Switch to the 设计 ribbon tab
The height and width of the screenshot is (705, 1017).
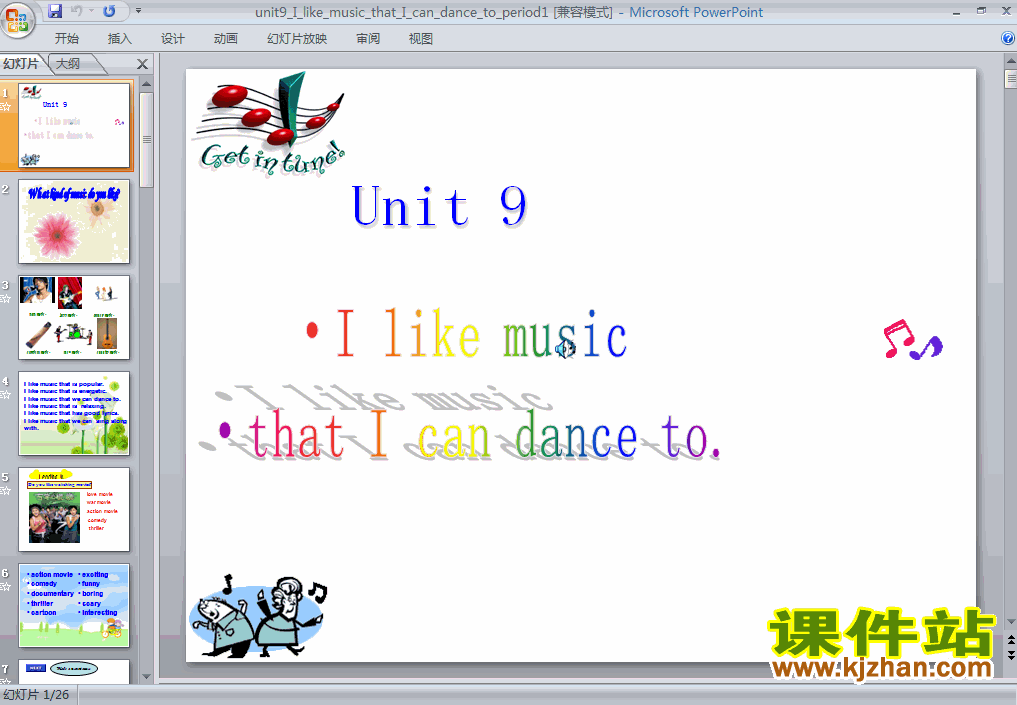click(173, 39)
